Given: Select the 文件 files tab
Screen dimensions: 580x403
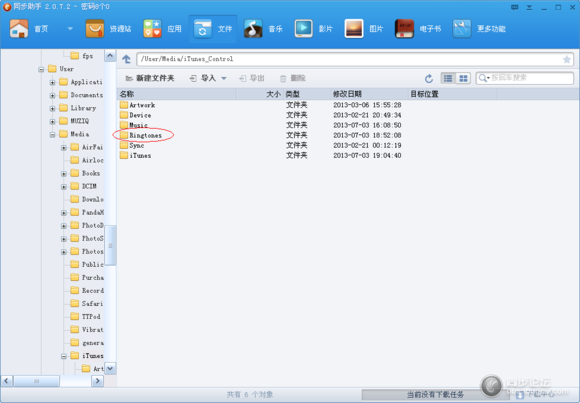Looking at the screenshot, I should point(213,29).
